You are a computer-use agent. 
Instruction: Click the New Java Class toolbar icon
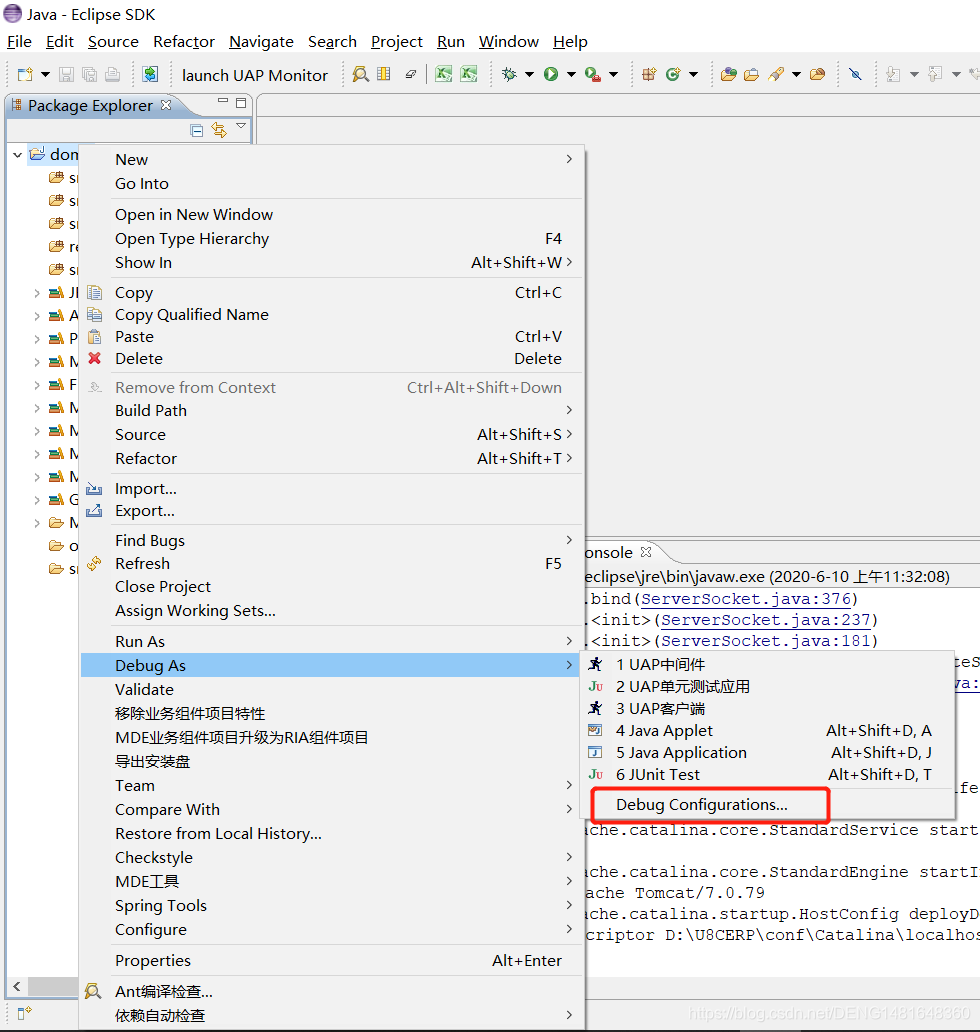tap(673, 74)
